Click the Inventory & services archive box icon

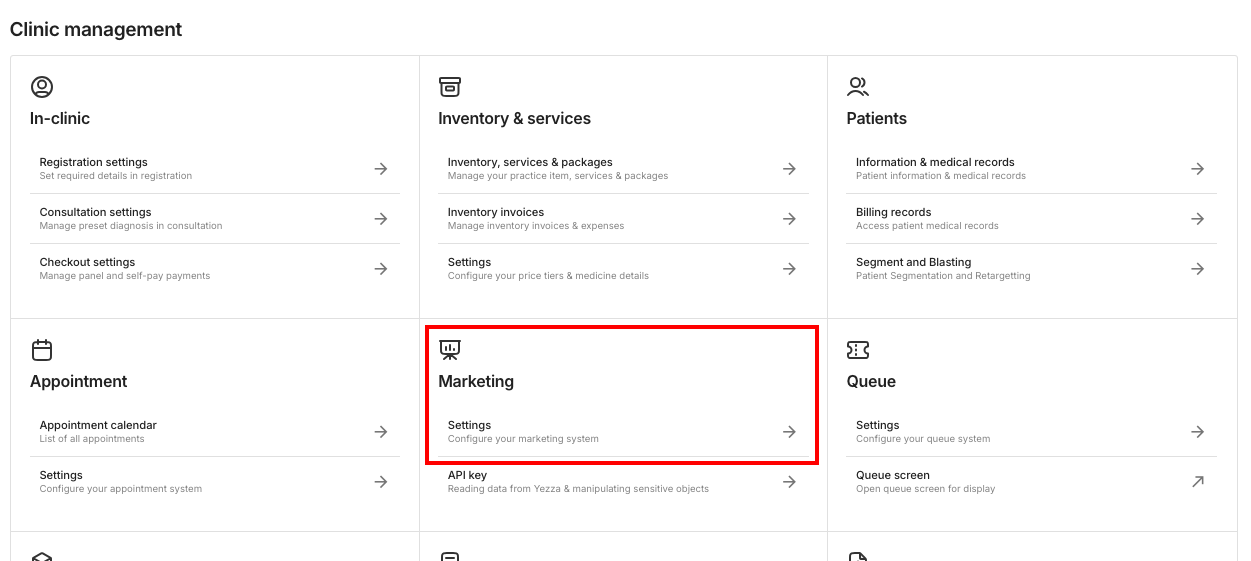point(450,87)
